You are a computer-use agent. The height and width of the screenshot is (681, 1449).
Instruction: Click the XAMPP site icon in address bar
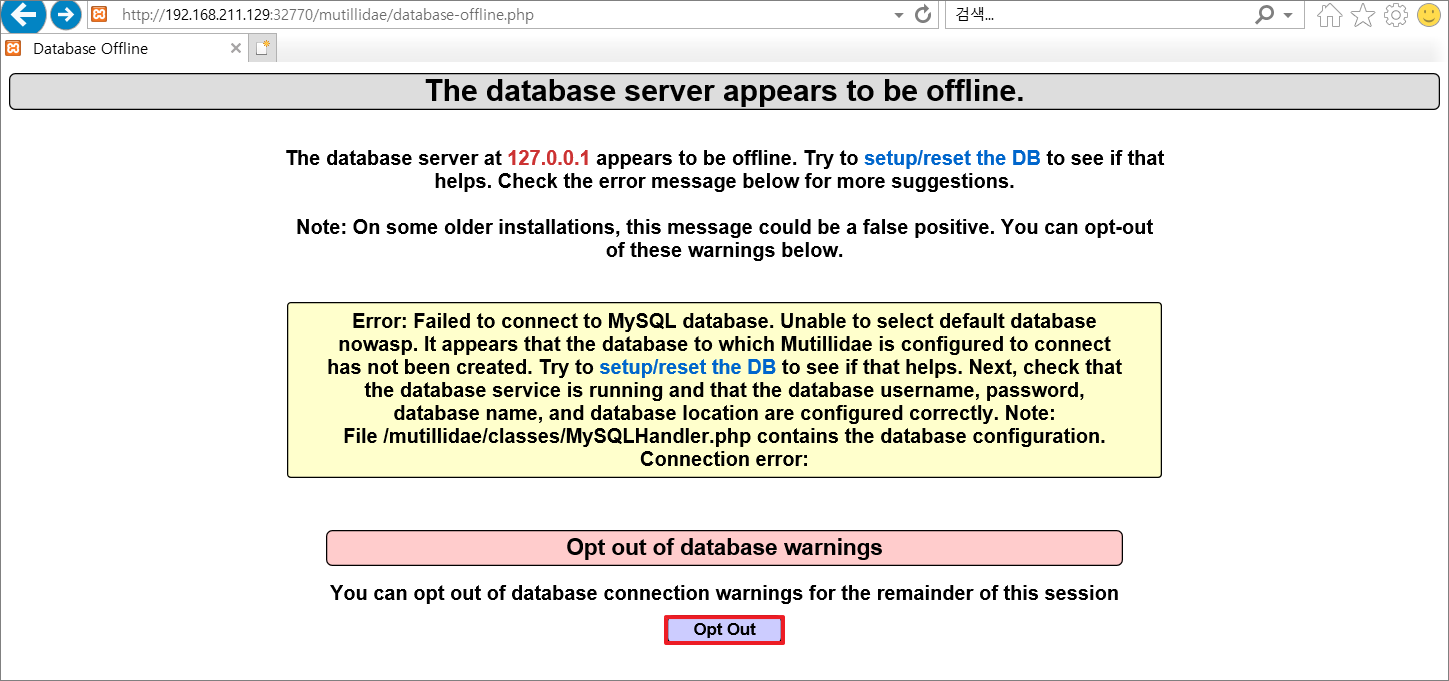tap(99, 15)
